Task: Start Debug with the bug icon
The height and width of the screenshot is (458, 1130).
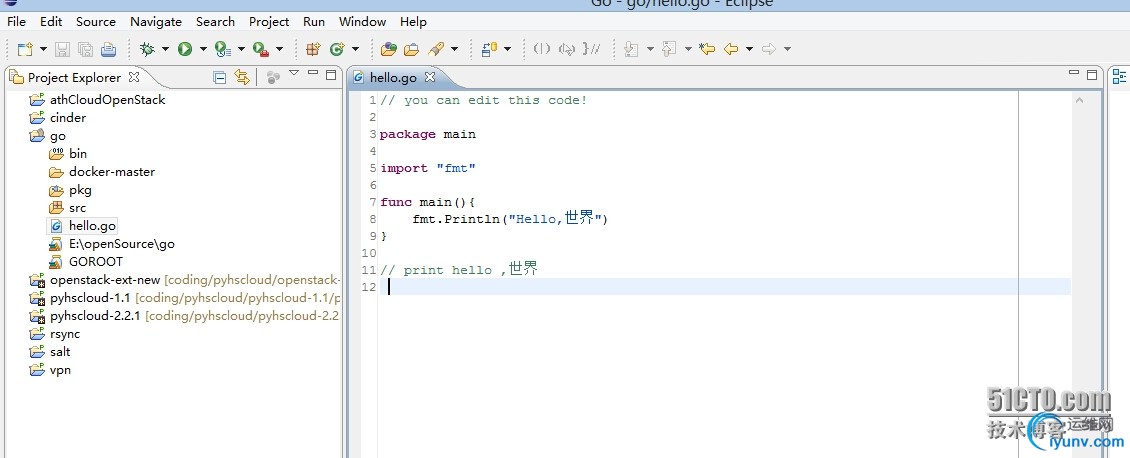Action: coord(147,49)
